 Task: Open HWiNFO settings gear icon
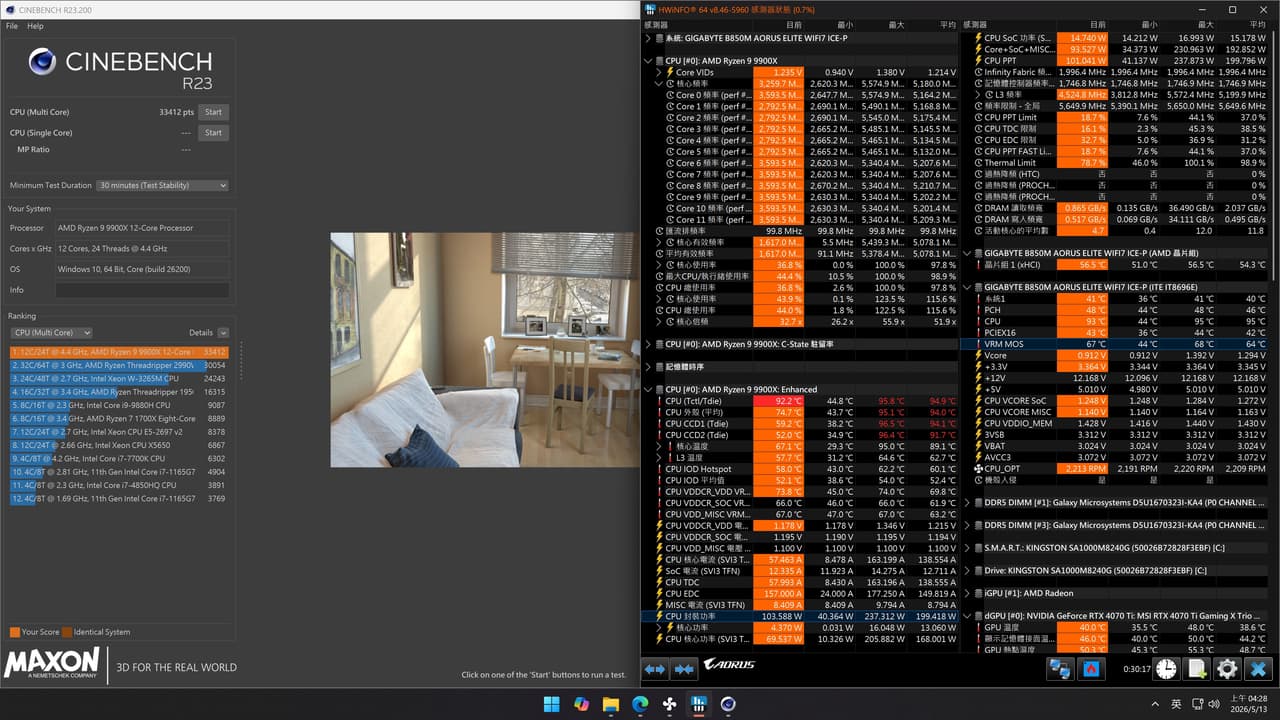pos(1227,669)
